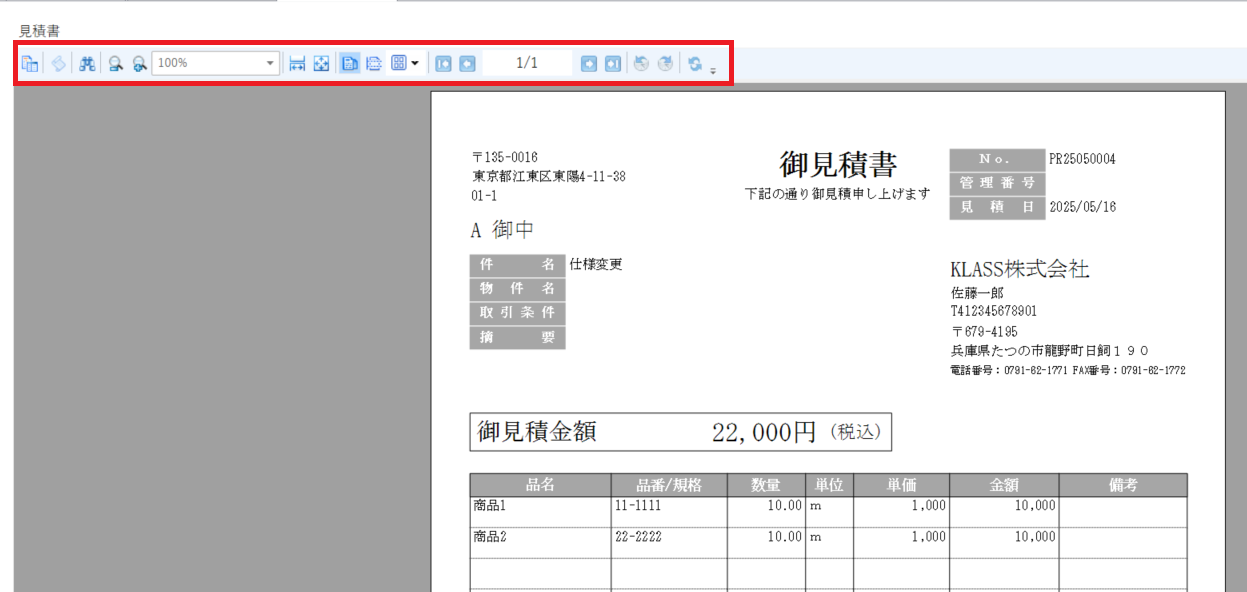
Task: Fit page width using the width icon
Action: [297, 63]
